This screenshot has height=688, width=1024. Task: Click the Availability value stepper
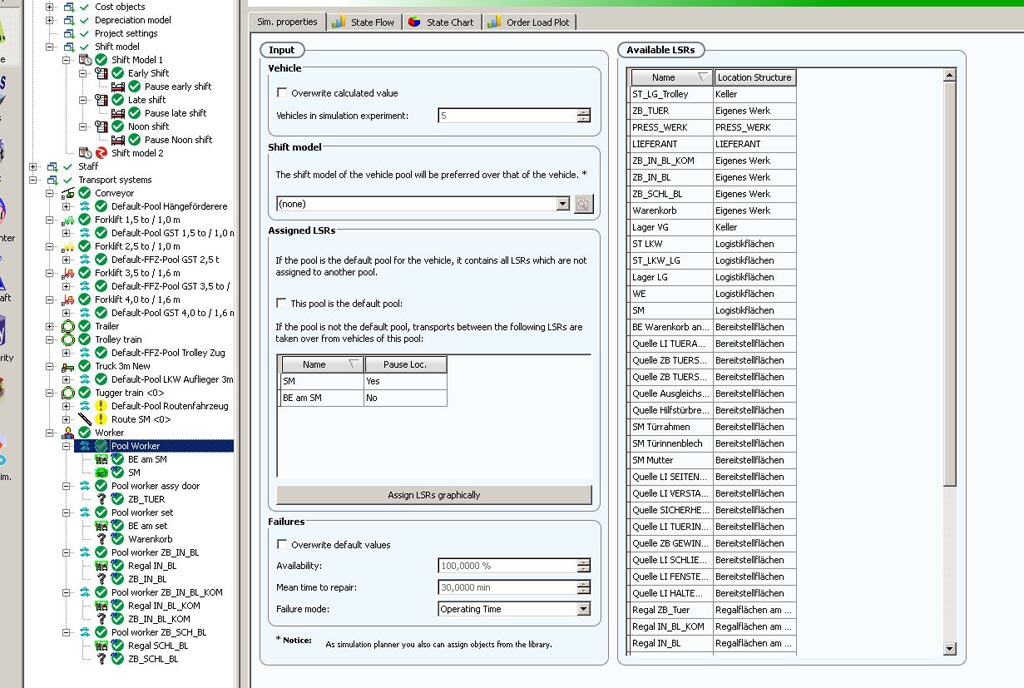pos(583,566)
